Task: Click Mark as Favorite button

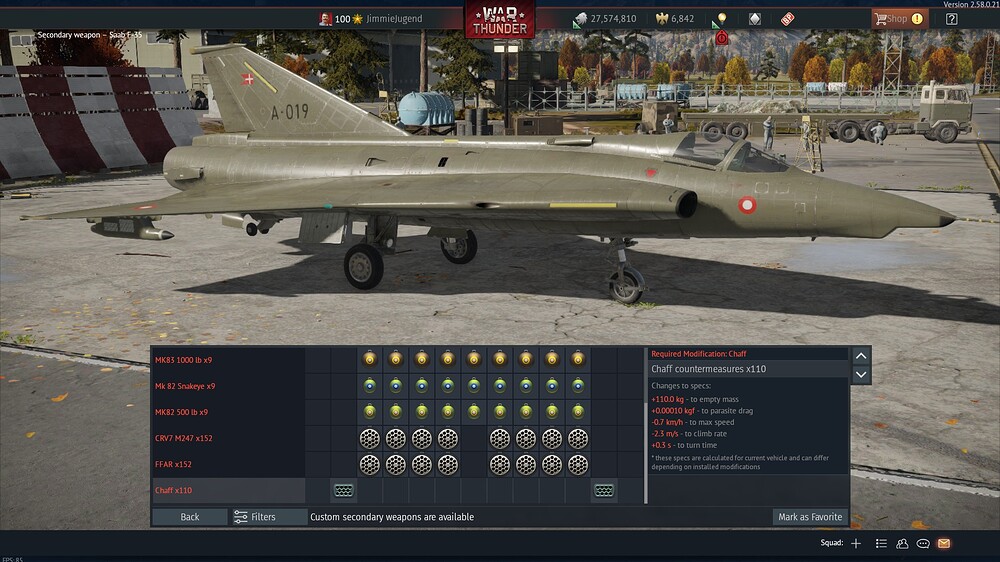Action: [810, 517]
